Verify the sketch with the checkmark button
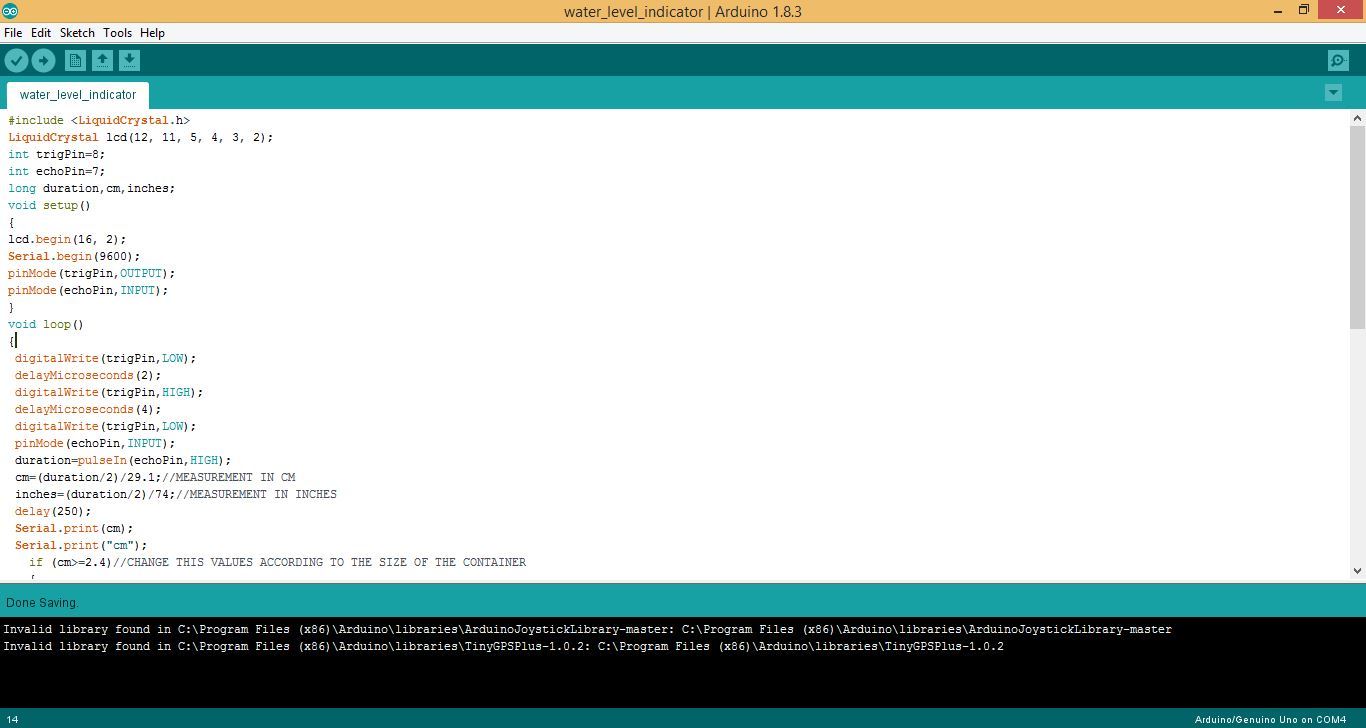Screen dimensions: 1366x728 point(16,61)
